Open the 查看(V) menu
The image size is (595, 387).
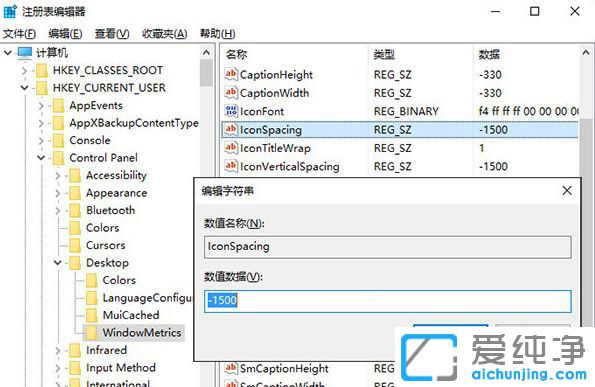112,34
